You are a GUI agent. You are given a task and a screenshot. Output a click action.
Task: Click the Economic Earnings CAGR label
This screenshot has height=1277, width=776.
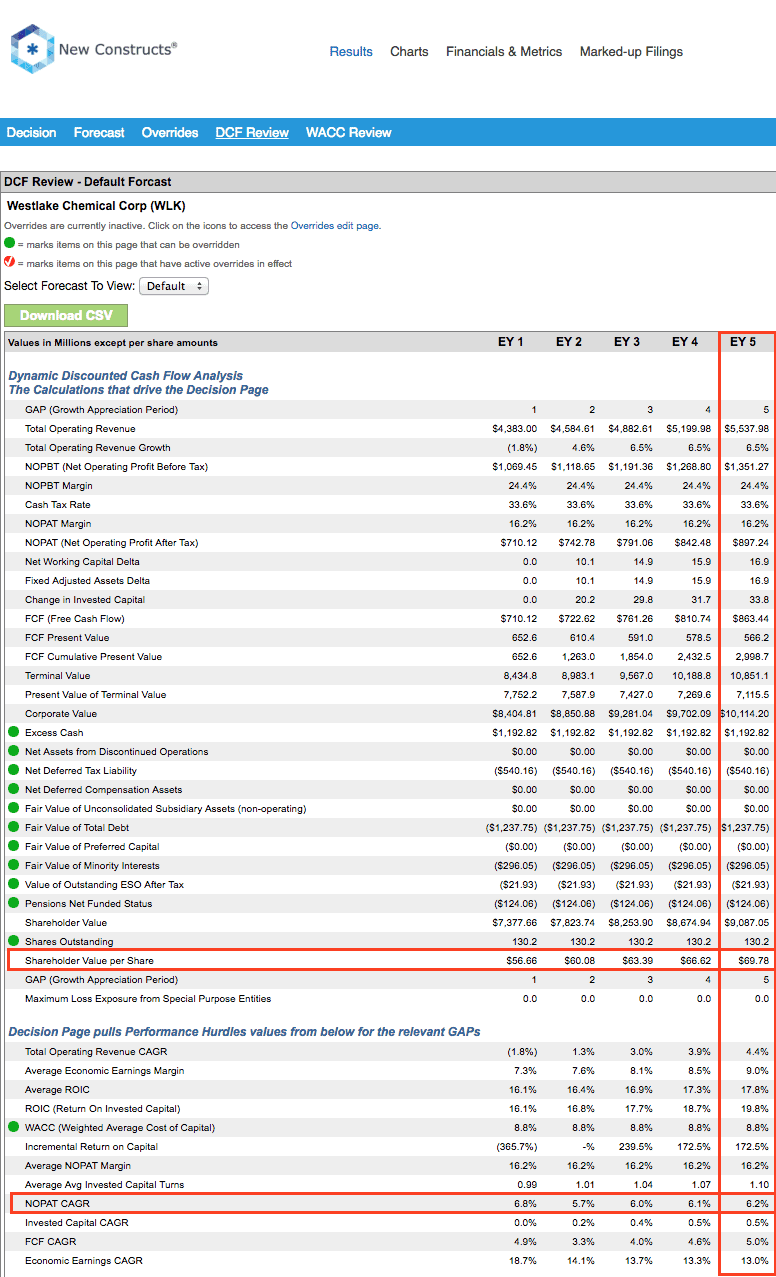[84, 1261]
